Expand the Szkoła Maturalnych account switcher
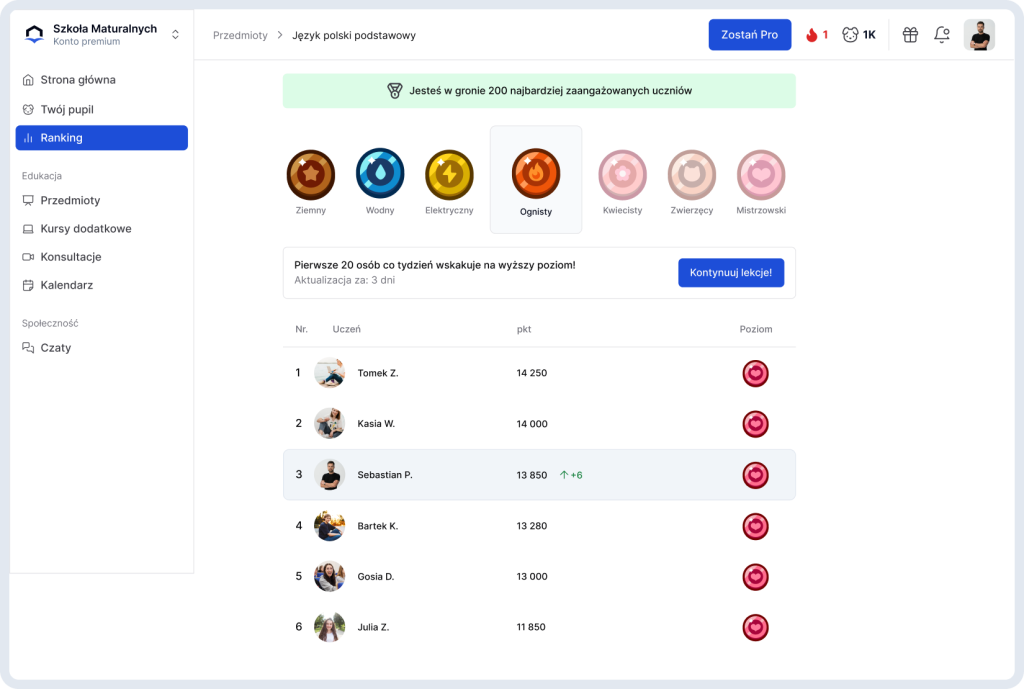 [175, 35]
